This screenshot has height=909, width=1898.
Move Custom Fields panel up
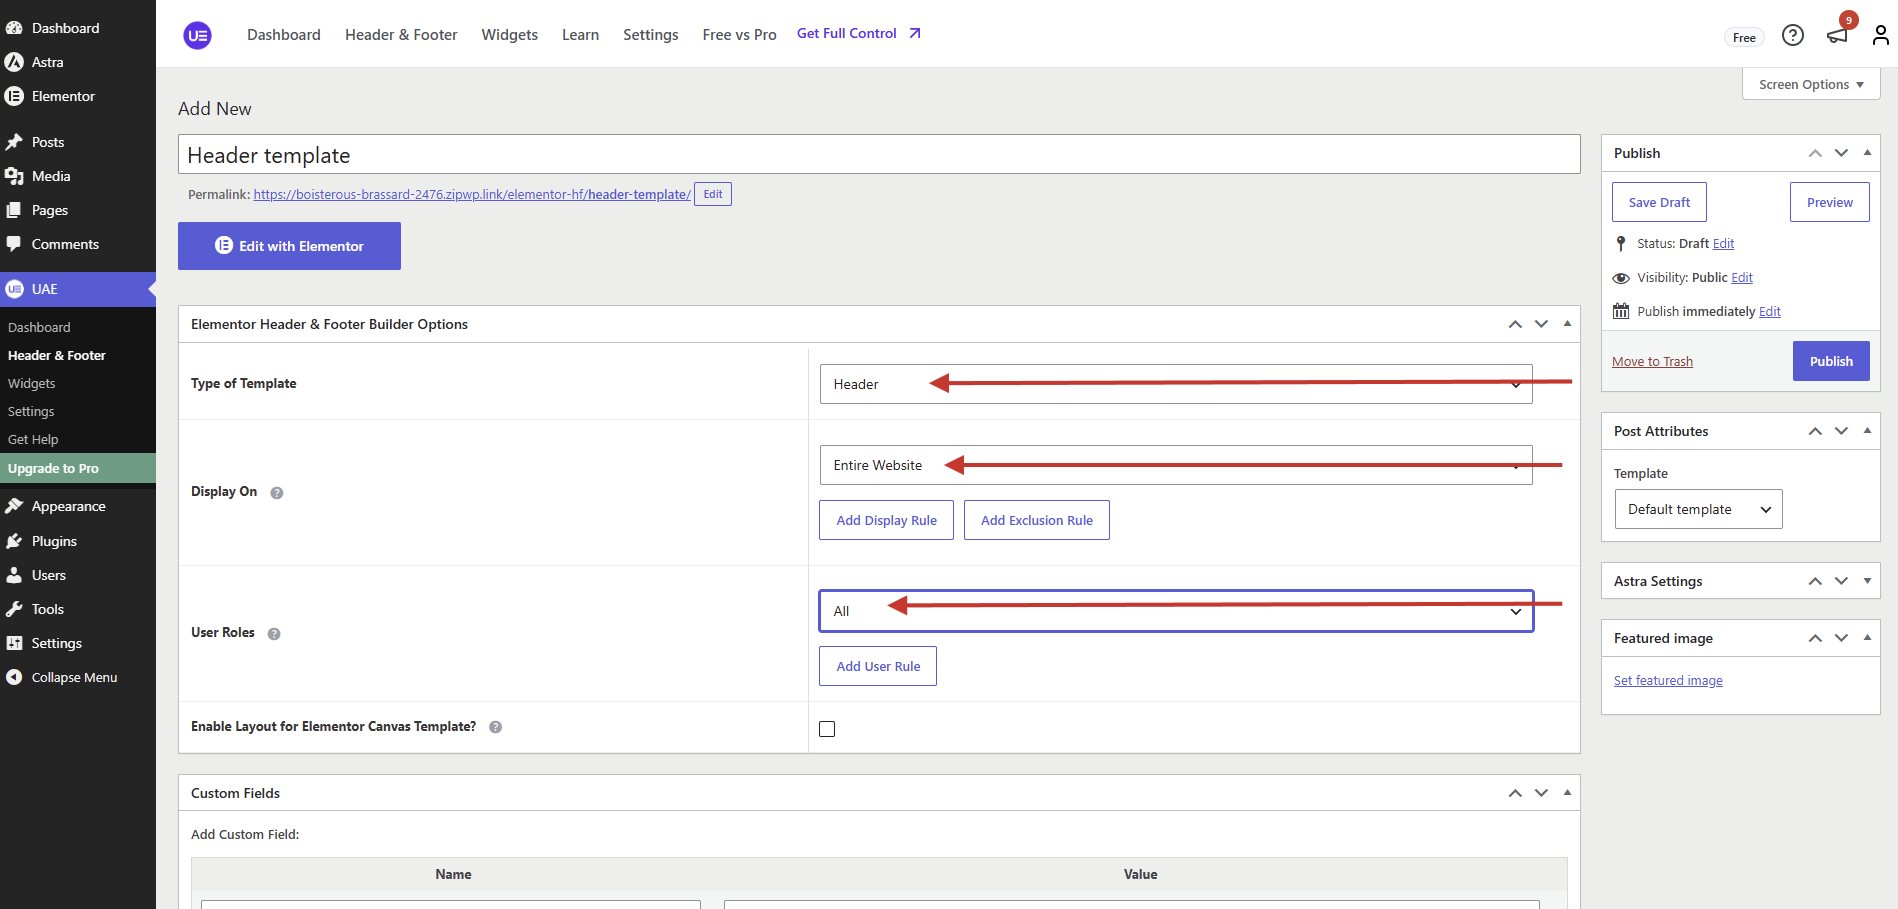[x=1515, y=793]
